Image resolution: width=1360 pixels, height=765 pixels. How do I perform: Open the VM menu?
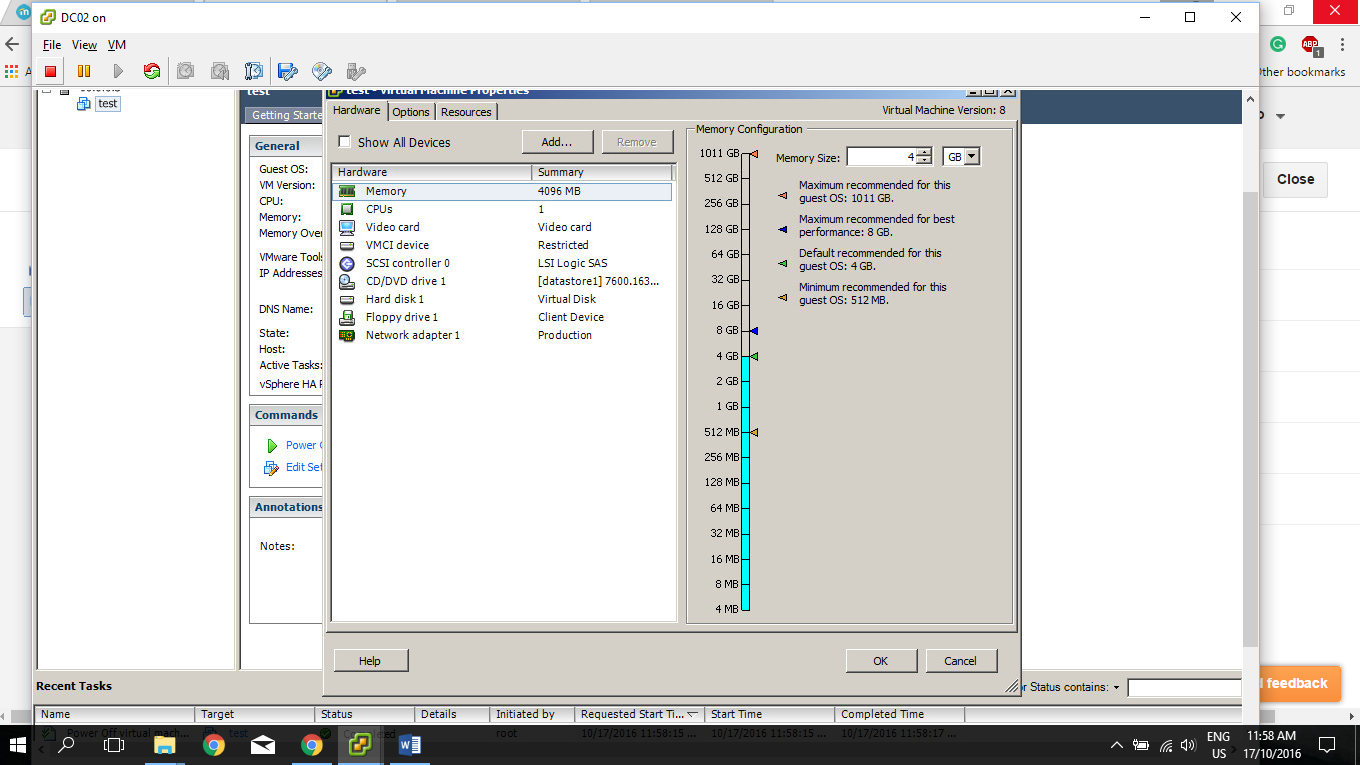click(x=117, y=45)
